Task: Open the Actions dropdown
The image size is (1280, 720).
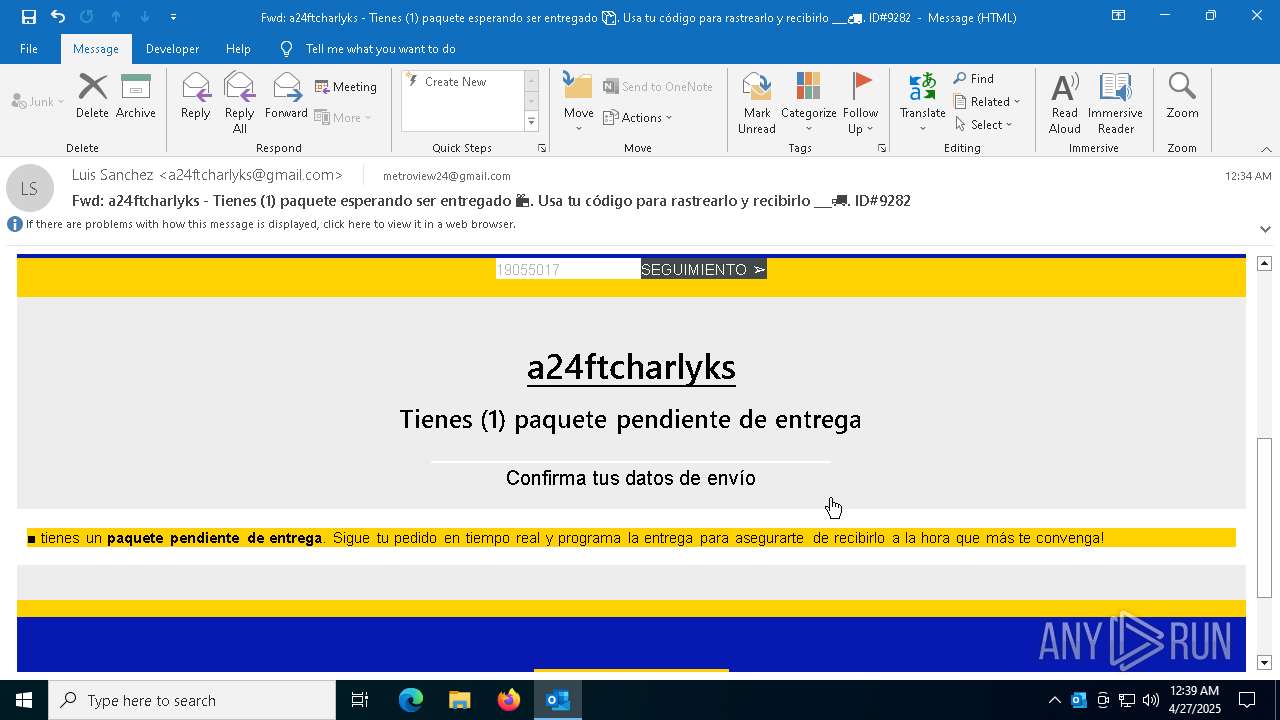Action: point(638,117)
